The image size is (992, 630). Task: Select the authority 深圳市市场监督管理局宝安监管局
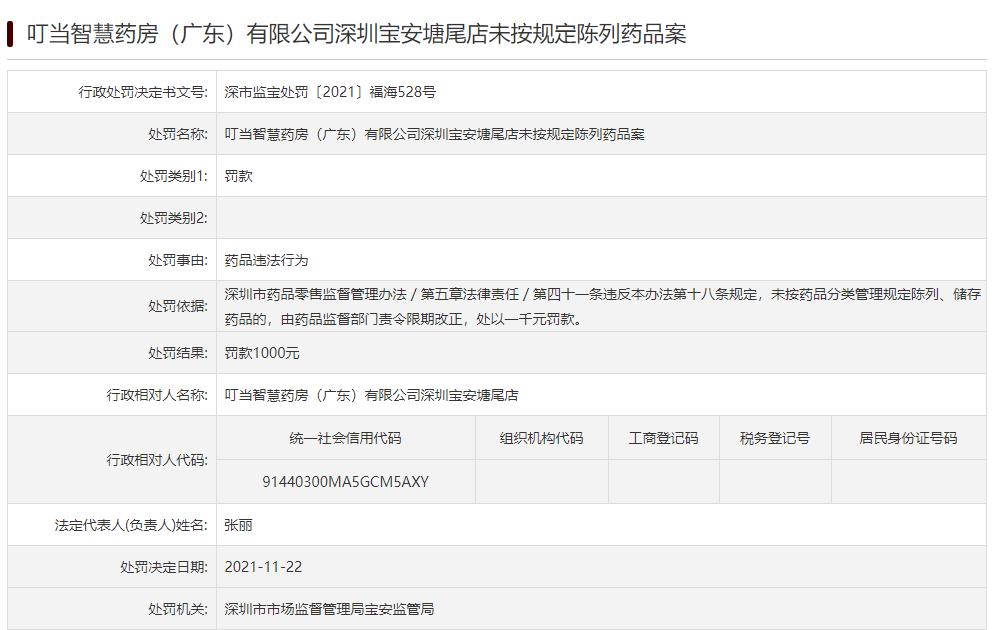pos(330,609)
